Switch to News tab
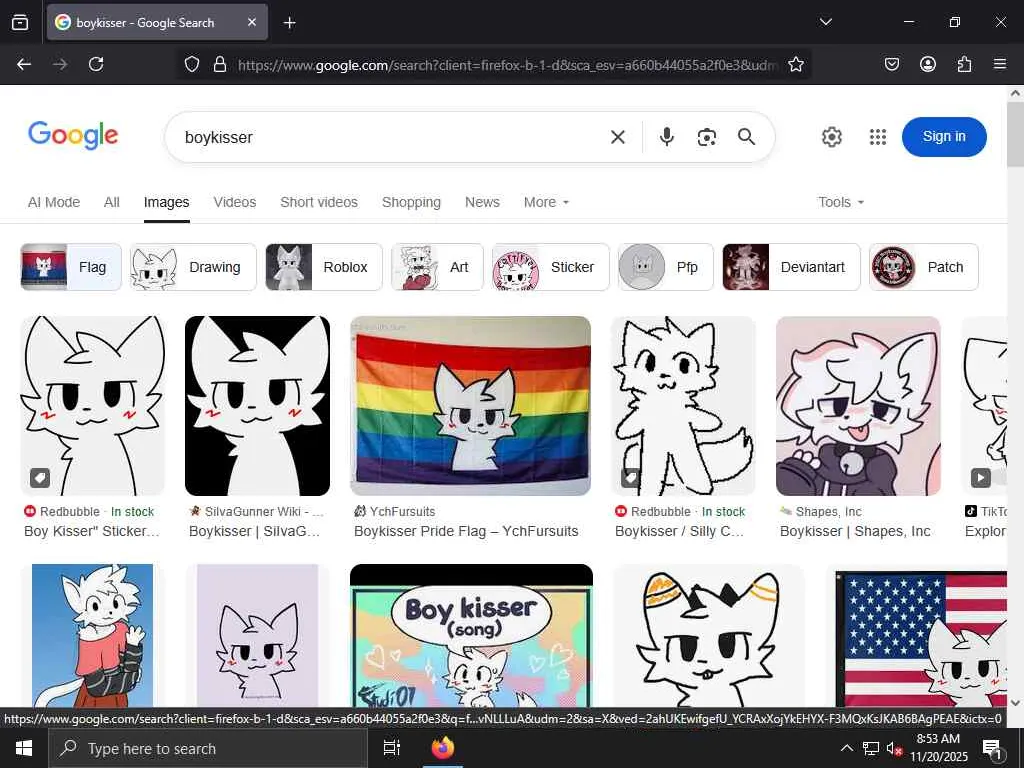The image size is (1024, 768). 482,202
